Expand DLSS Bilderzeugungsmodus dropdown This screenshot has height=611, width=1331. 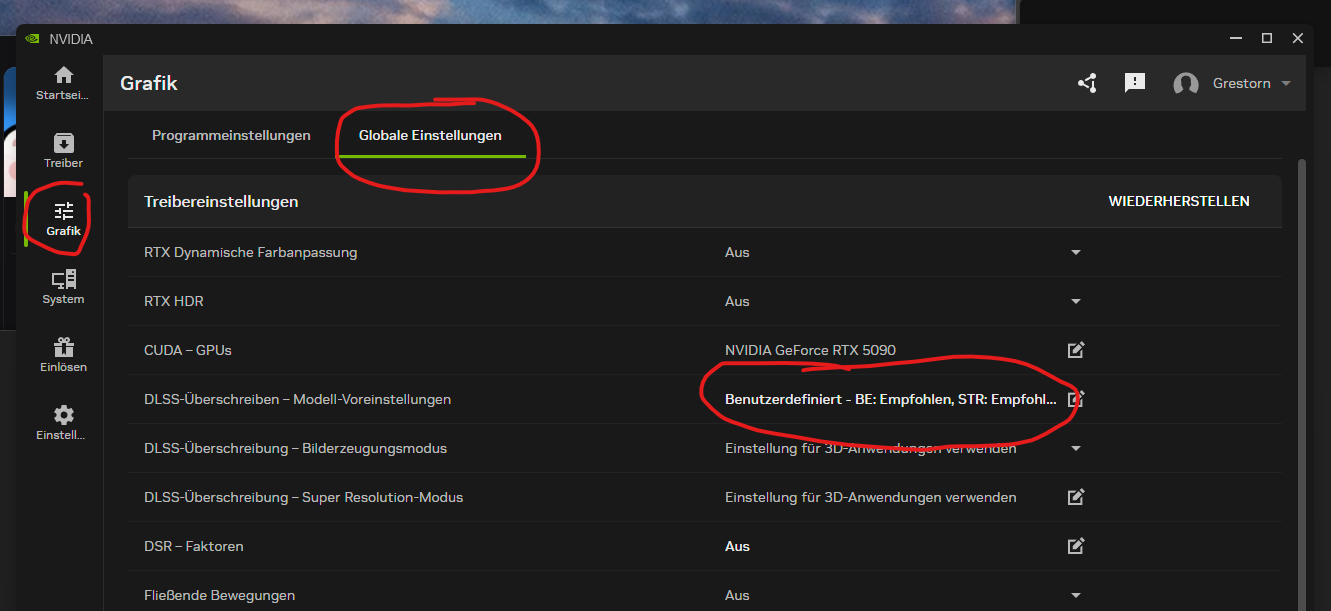pos(1076,448)
